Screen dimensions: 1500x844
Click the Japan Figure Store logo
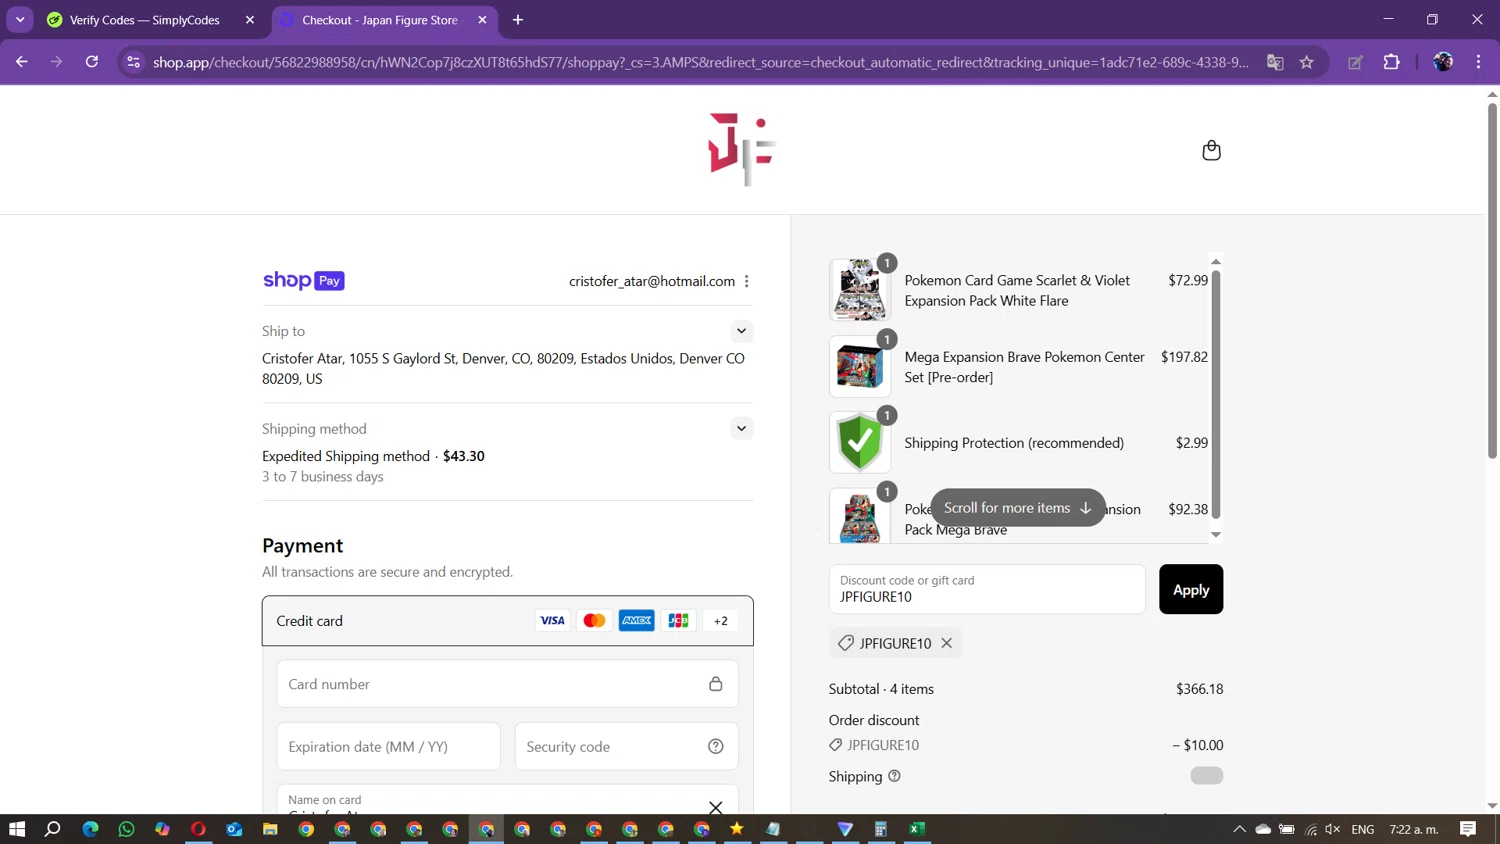(x=741, y=150)
